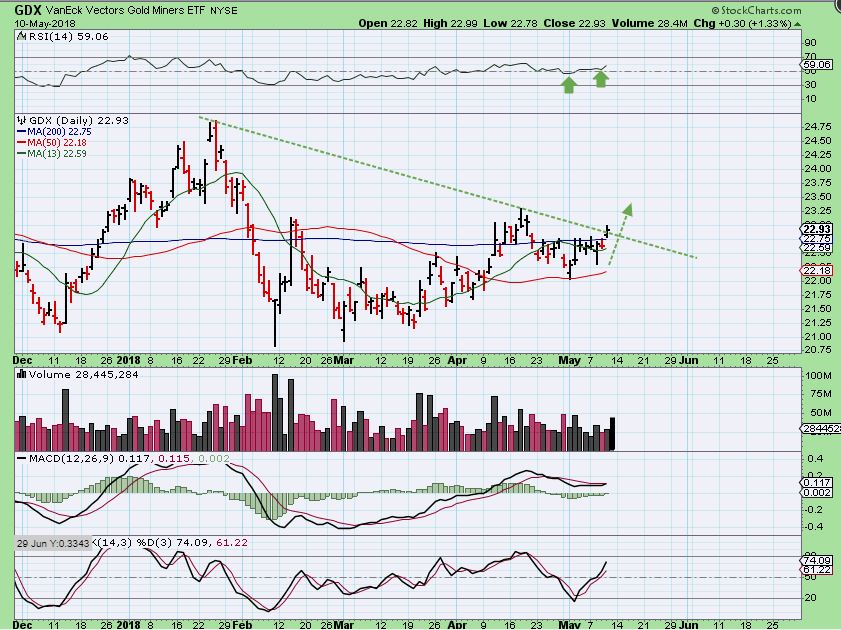Click the price bars icon beside GDX (Daily)
The height and width of the screenshot is (630, 841).
click(x=21, y=120)
